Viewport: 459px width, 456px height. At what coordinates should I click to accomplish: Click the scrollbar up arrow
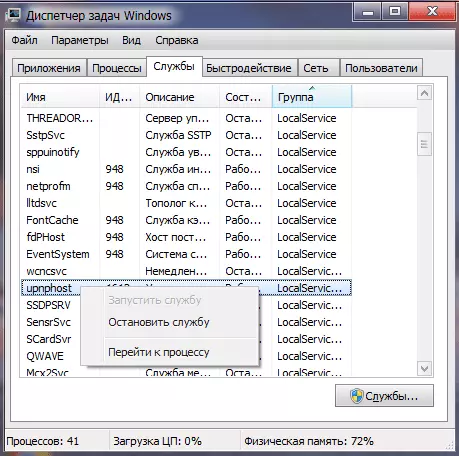click(424, 93)
